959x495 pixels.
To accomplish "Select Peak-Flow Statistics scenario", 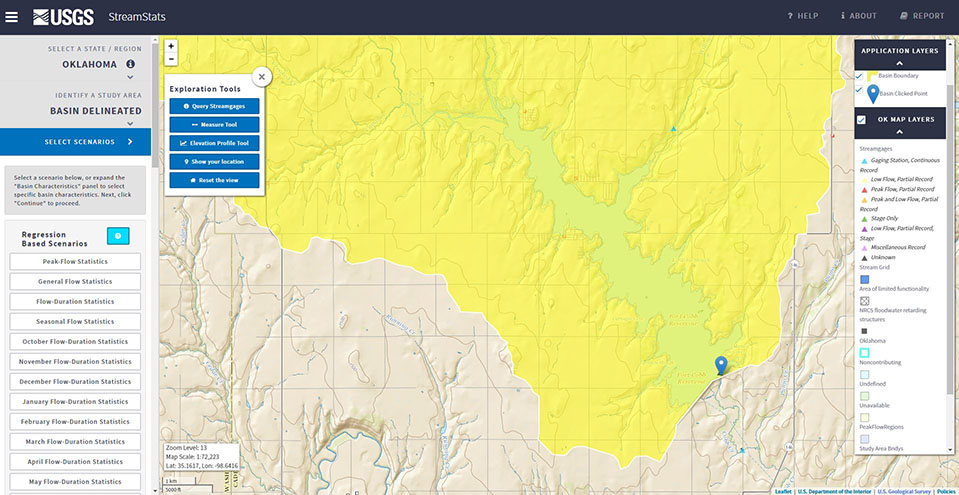I will pyautogui.click(x=75, y=262).
